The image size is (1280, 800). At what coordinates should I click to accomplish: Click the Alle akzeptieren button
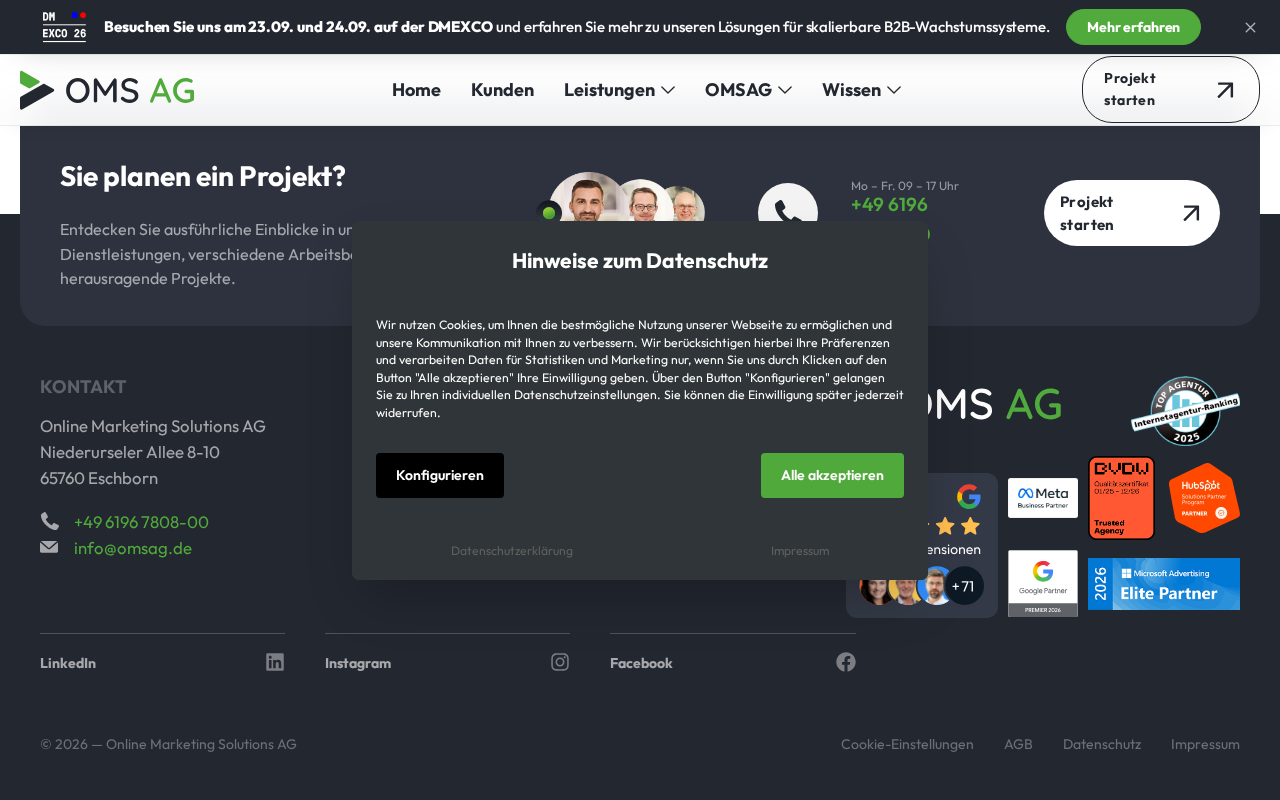click(832, 475)
